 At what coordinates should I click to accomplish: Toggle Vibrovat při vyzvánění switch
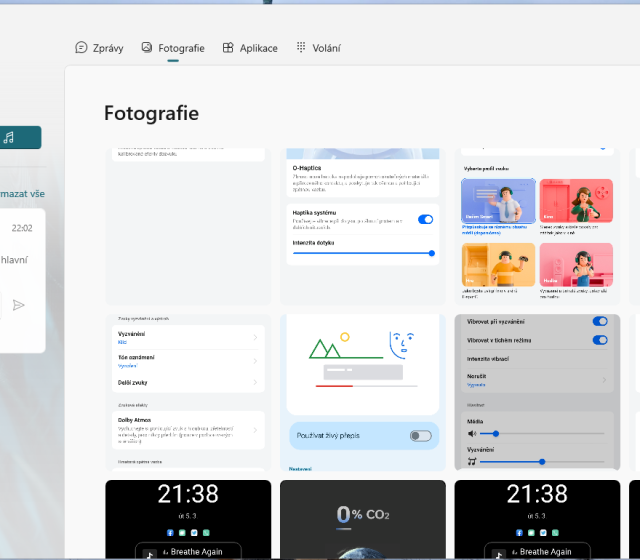coord(600,321)
